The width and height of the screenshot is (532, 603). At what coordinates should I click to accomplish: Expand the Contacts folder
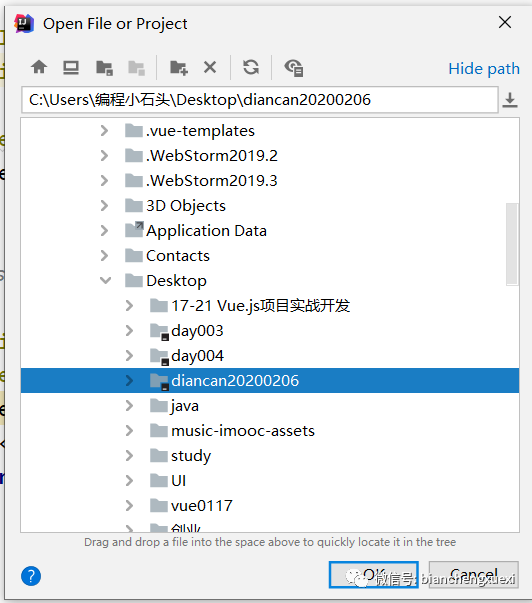point(104,256)
